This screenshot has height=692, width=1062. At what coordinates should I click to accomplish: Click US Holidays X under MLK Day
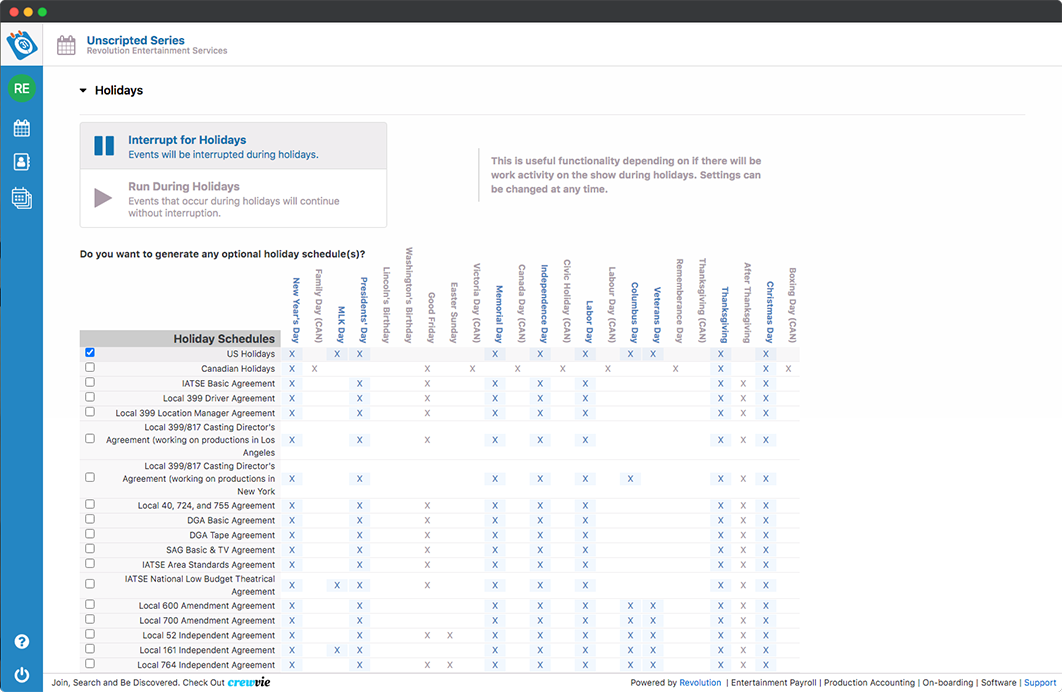click(x=337, y=353)
